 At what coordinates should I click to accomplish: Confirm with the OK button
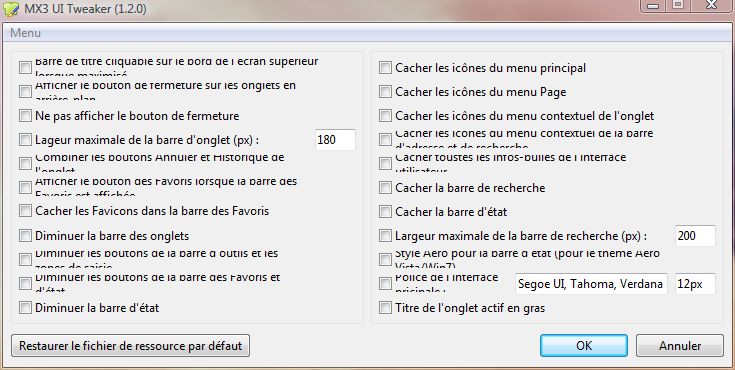584,346
